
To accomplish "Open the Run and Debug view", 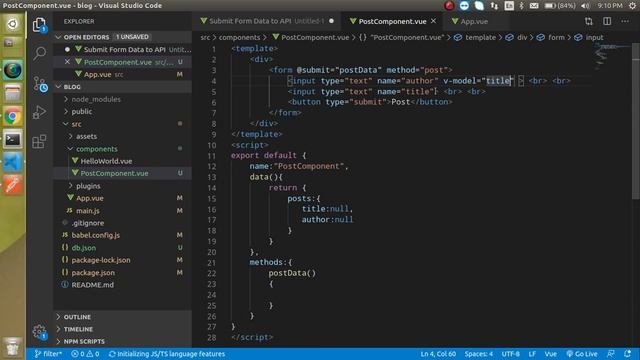I will click(39, 113).
